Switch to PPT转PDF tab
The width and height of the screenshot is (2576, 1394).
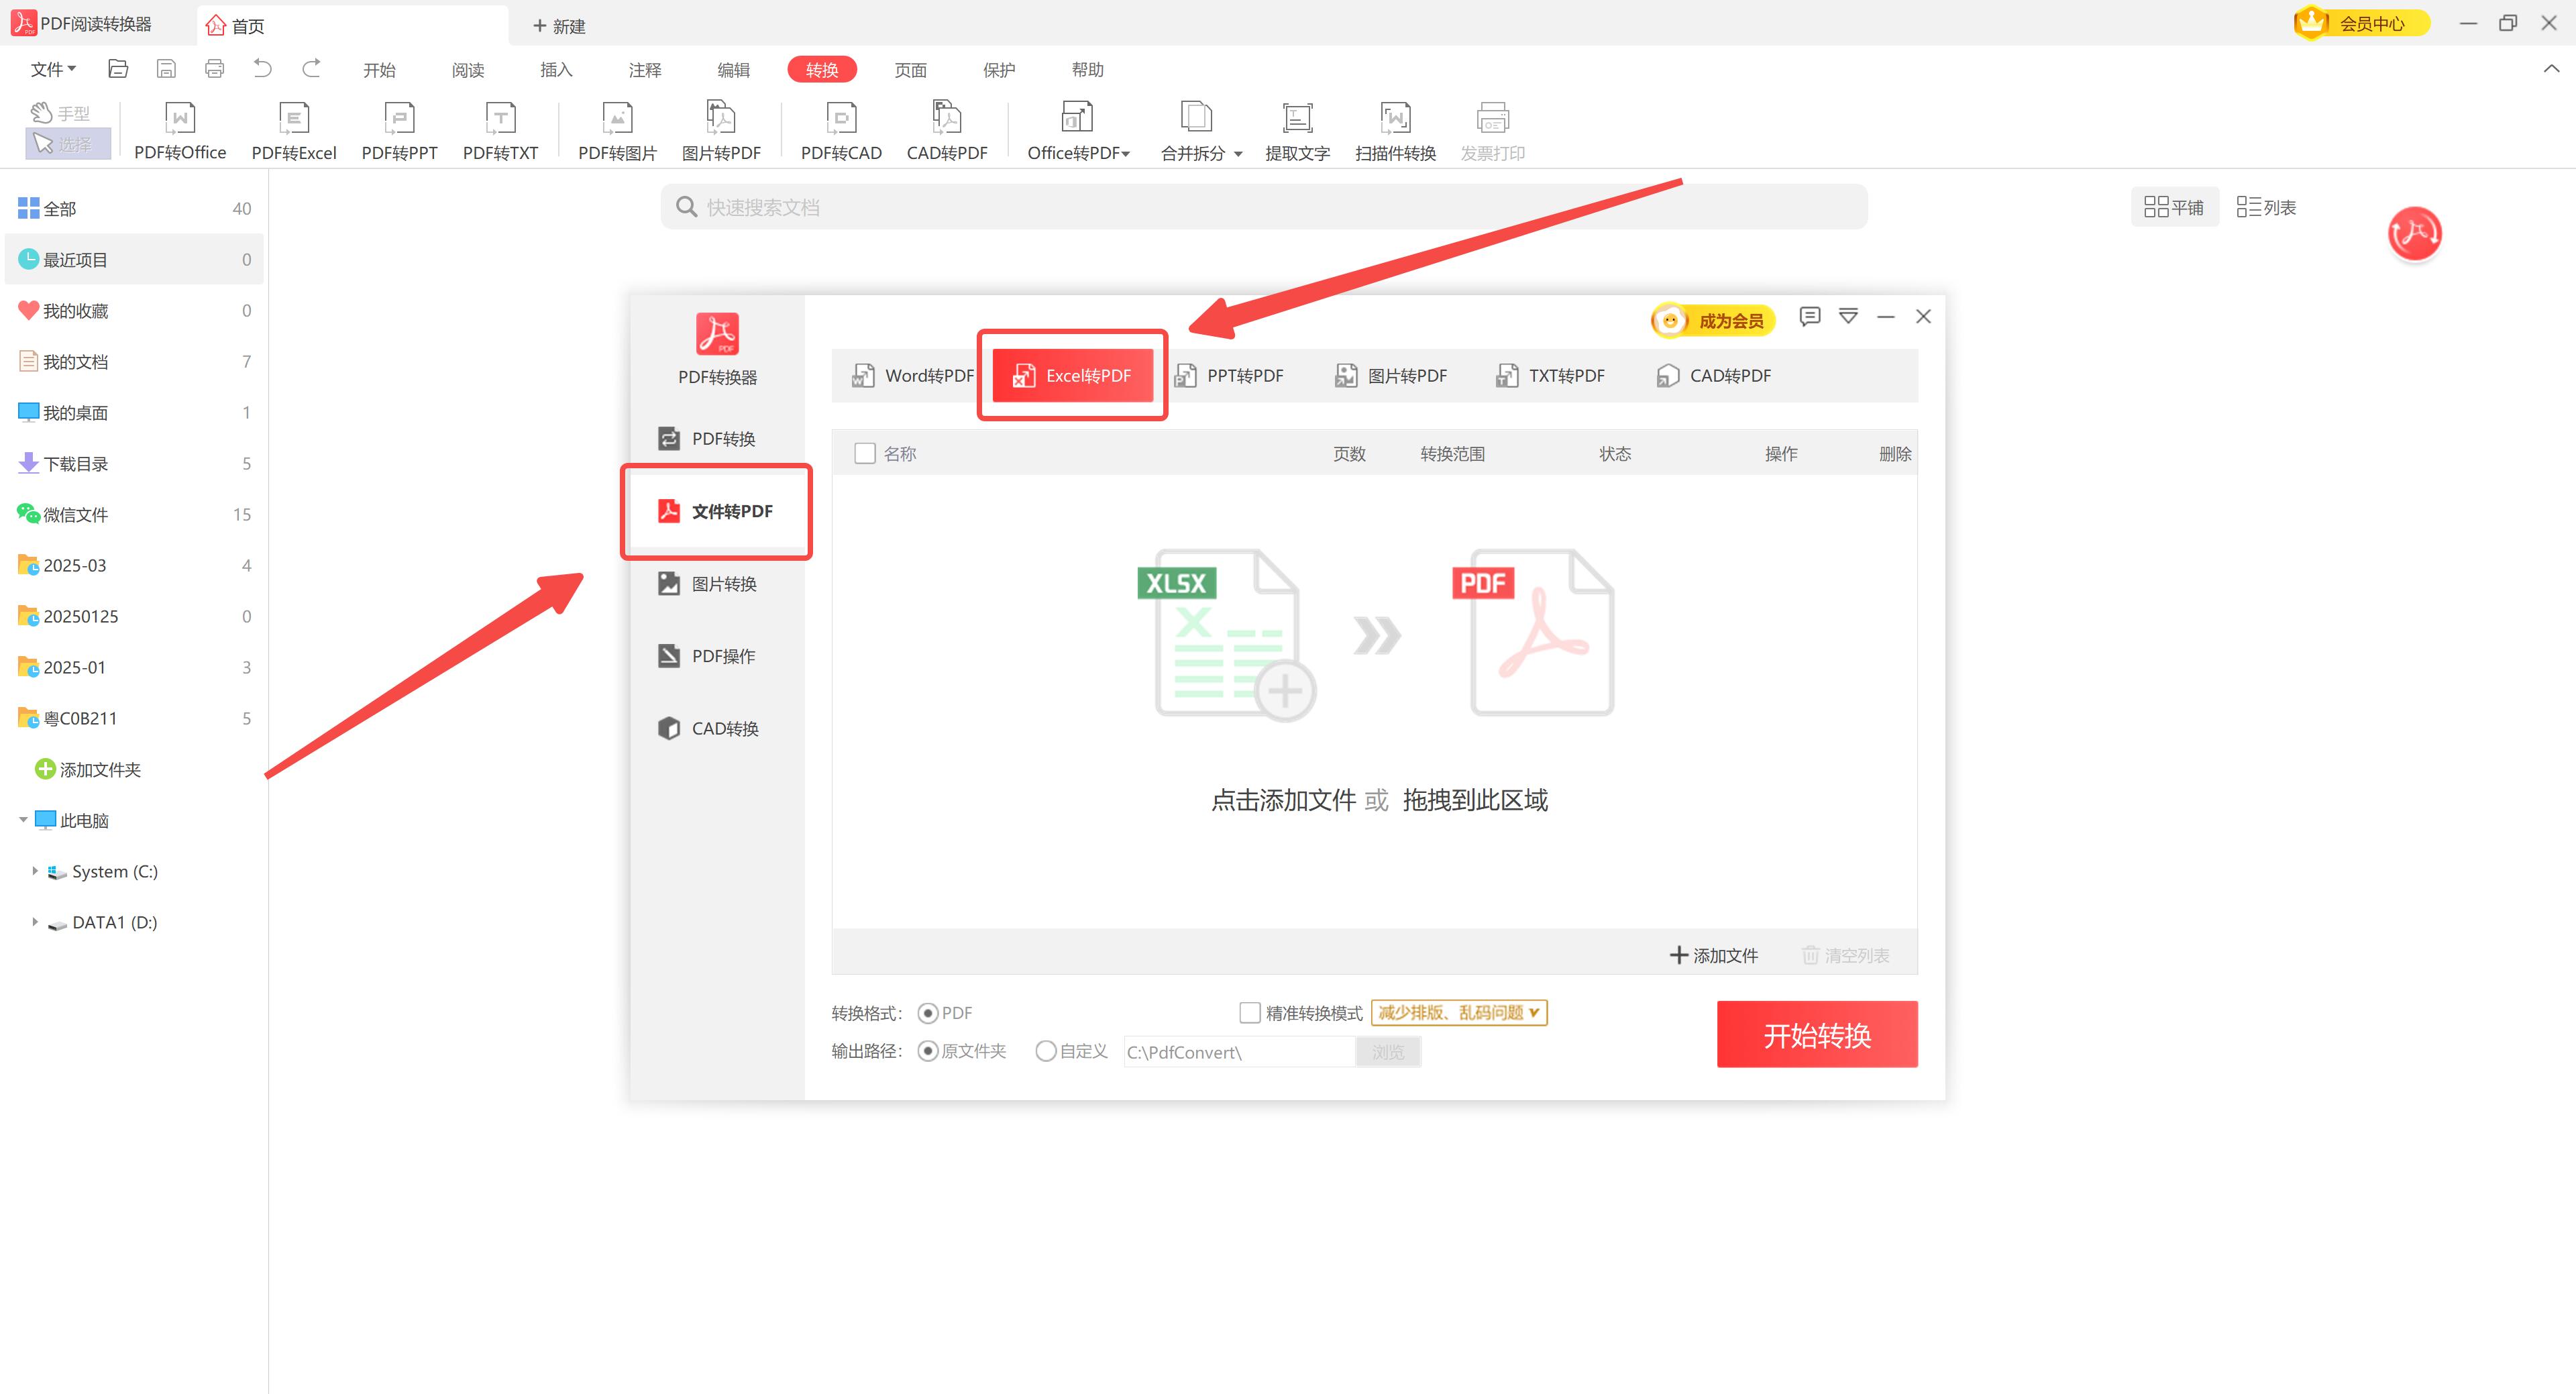coord(1228,376)
